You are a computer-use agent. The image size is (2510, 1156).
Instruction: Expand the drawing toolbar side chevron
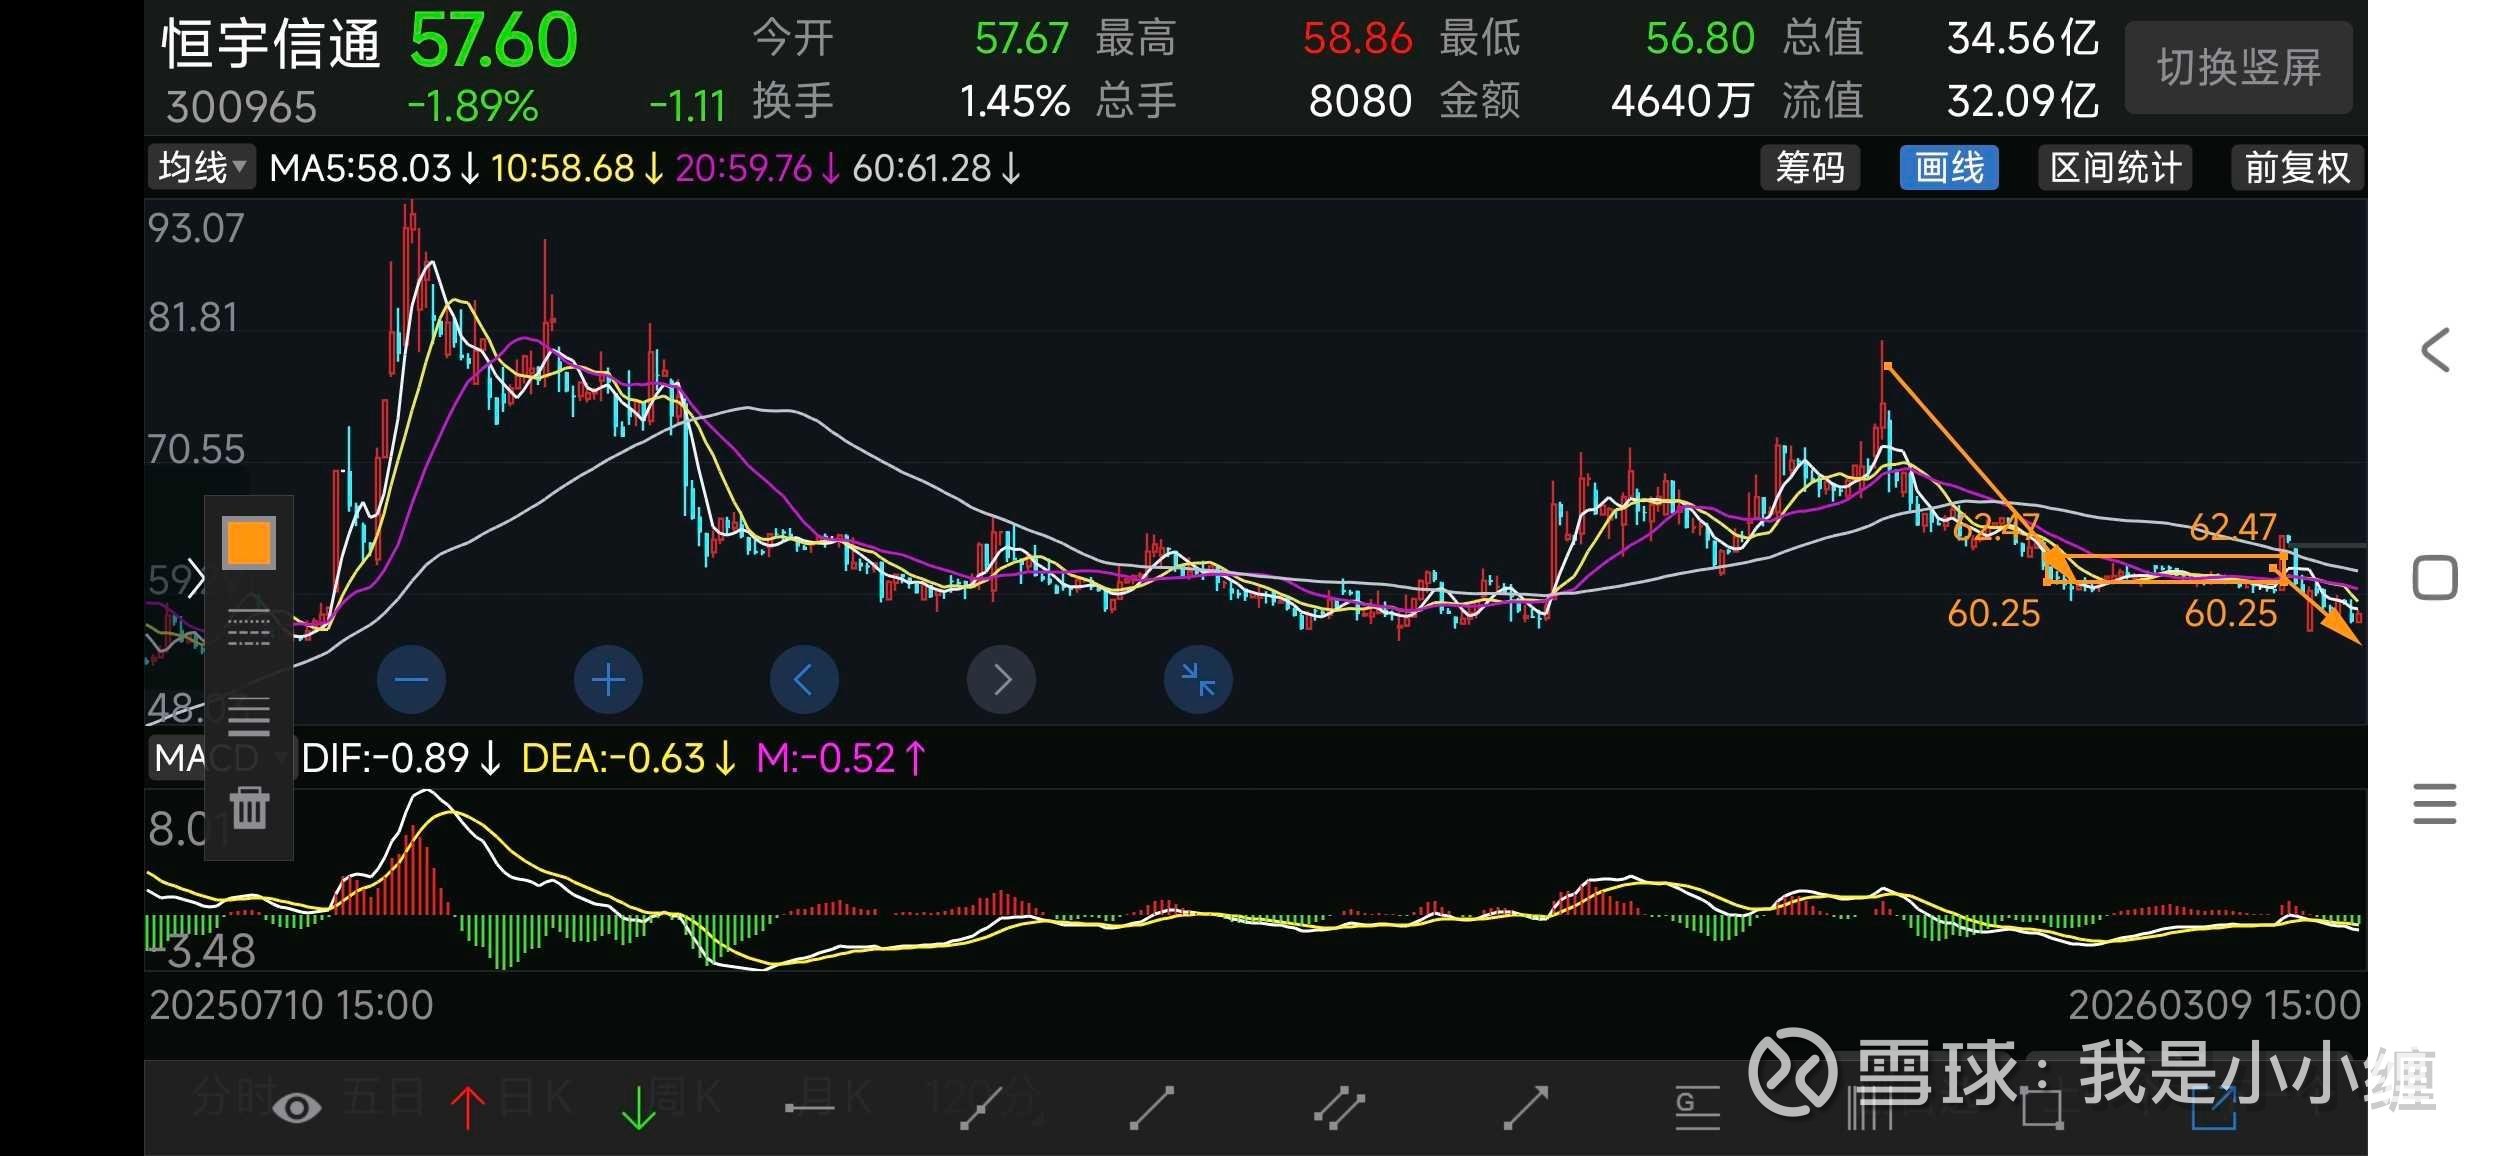196,577
